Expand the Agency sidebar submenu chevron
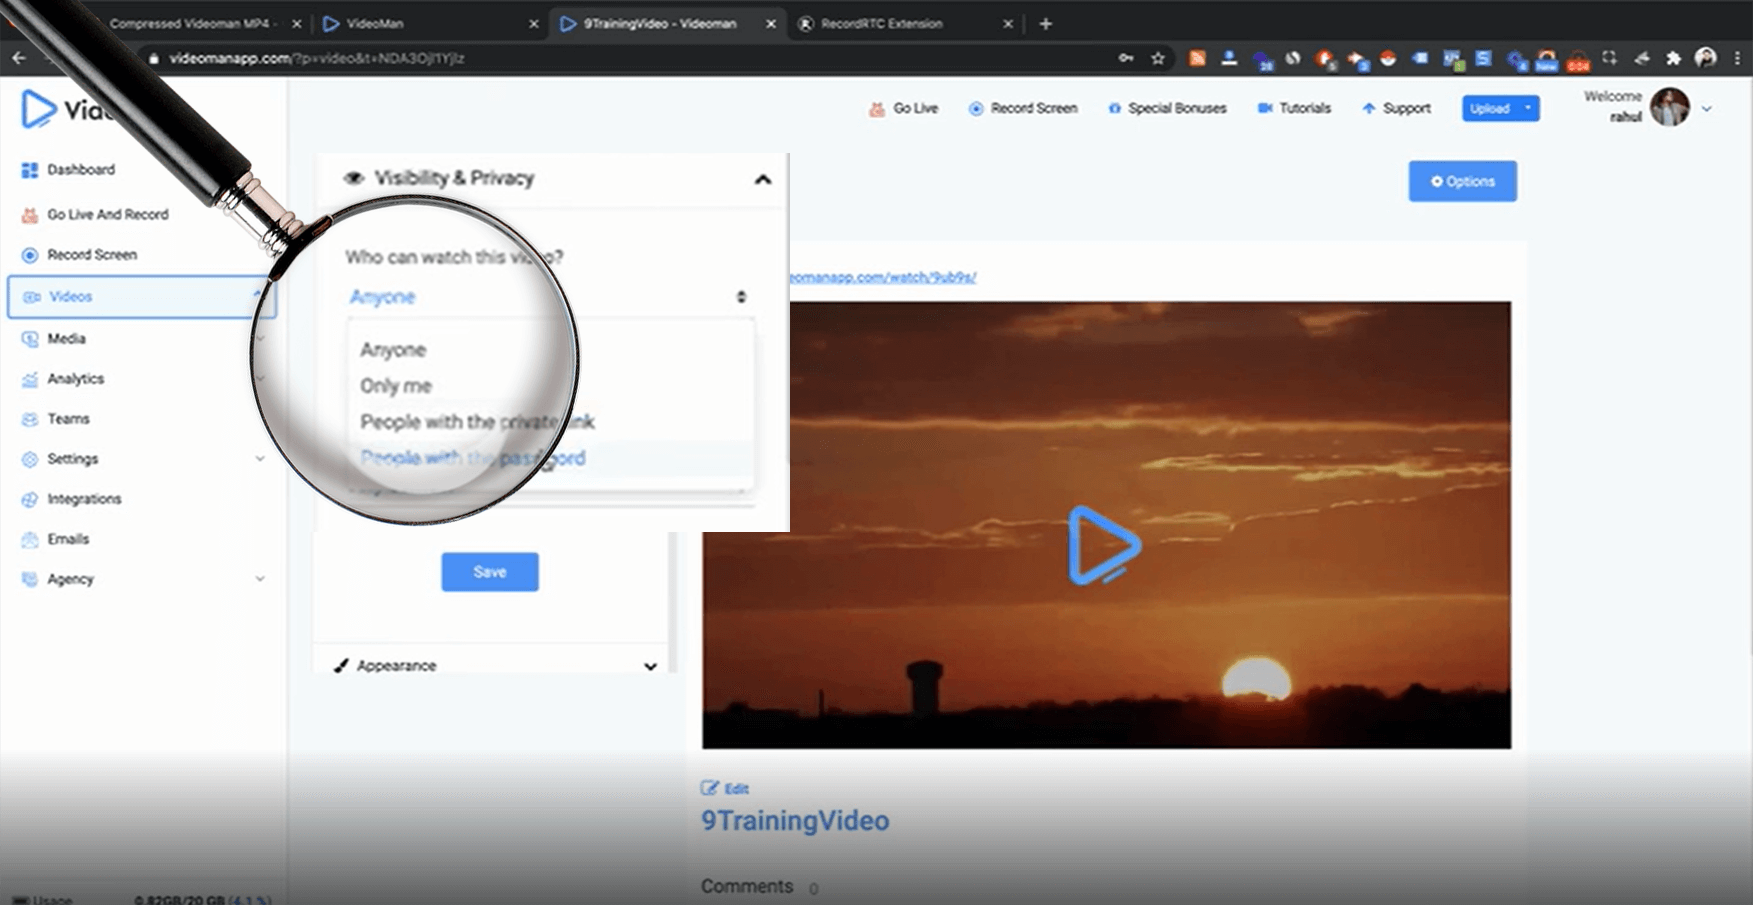The image size is (1753, 905). click(260, 579)
